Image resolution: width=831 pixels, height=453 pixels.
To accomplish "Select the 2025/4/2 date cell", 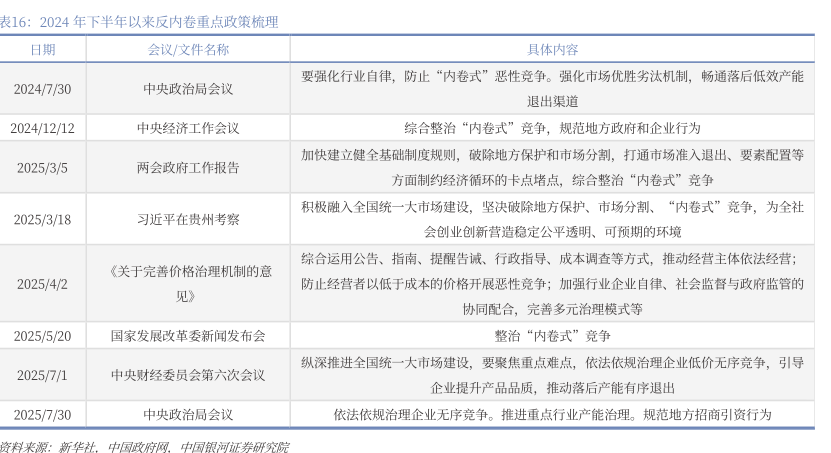I will click(x=42, y=283).
